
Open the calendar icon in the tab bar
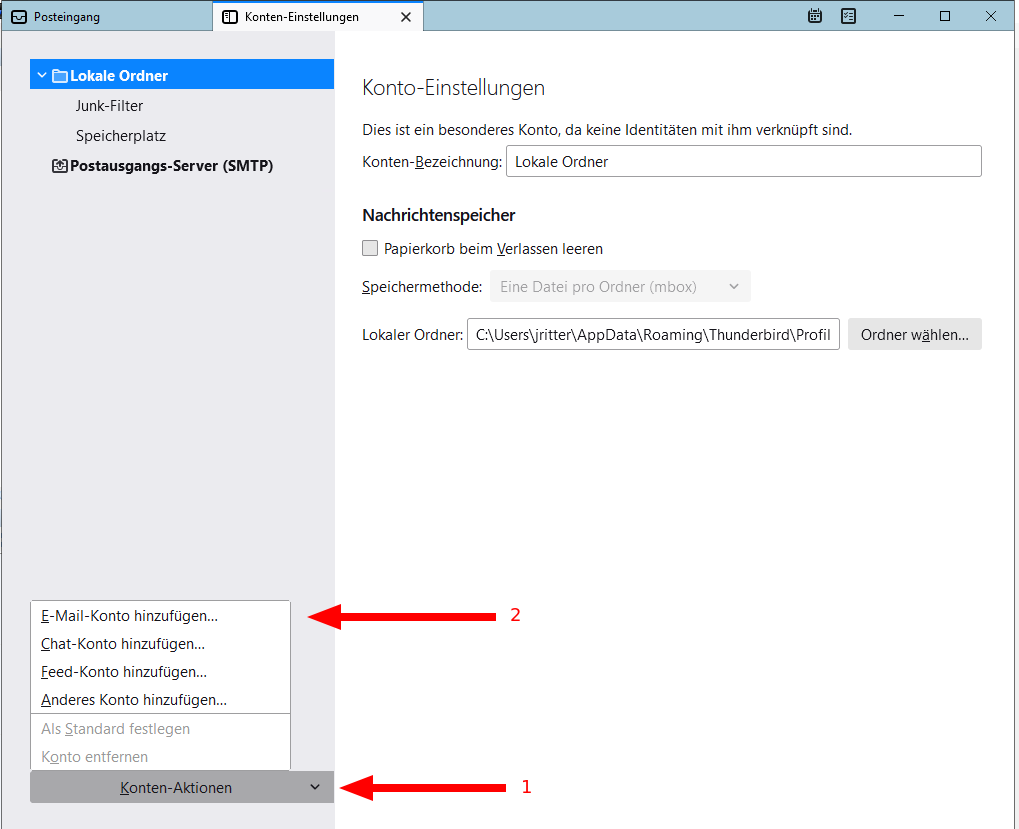pyautogui.click(x=815, y=16)
